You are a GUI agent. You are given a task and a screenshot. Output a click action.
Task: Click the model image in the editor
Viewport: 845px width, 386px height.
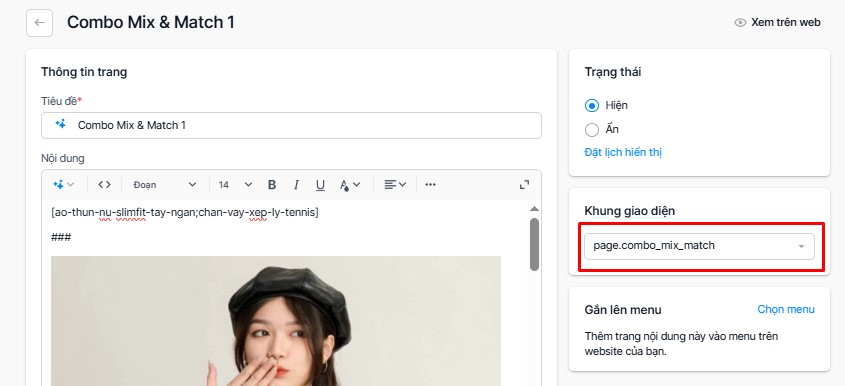pyautogui.click(x=276, y=321)
